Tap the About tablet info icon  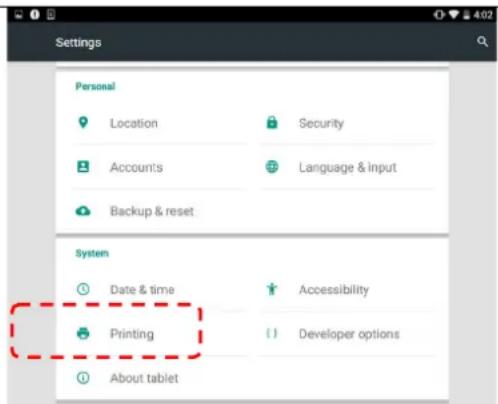(x=83, y=378)
